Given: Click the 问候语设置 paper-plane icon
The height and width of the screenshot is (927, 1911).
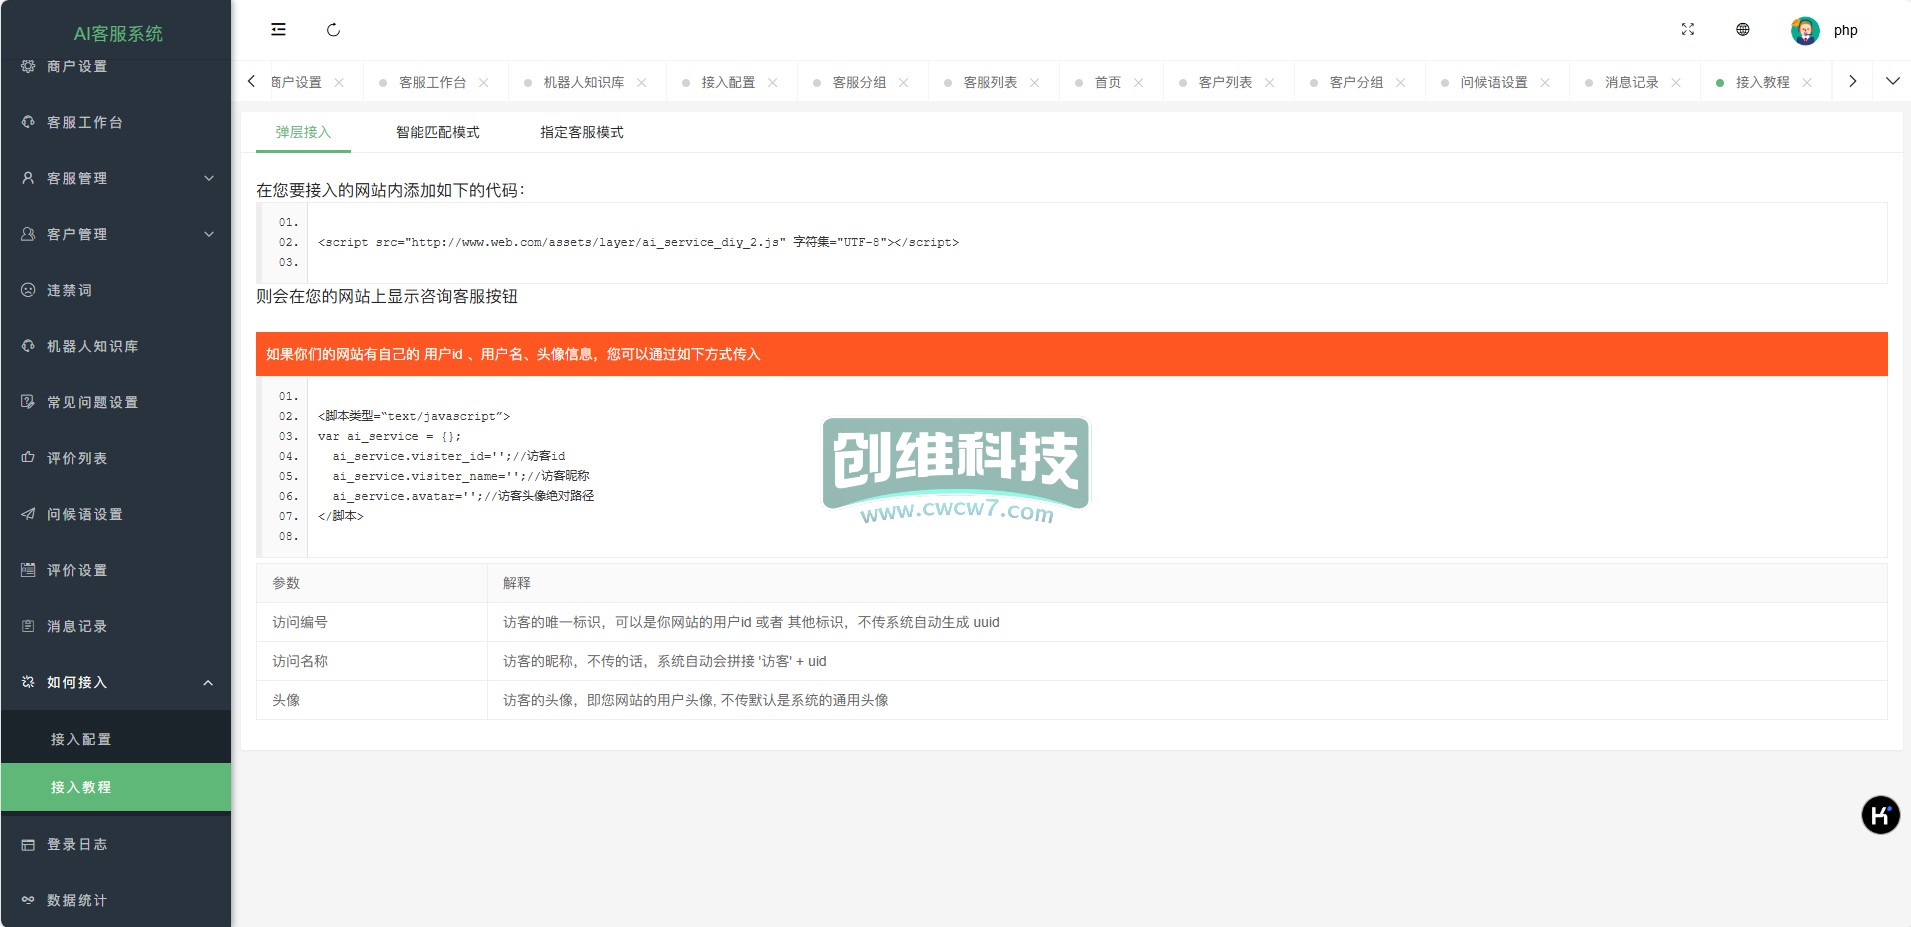Looking at the screenshot, I should pyautogui.click(x=28, y=514).
